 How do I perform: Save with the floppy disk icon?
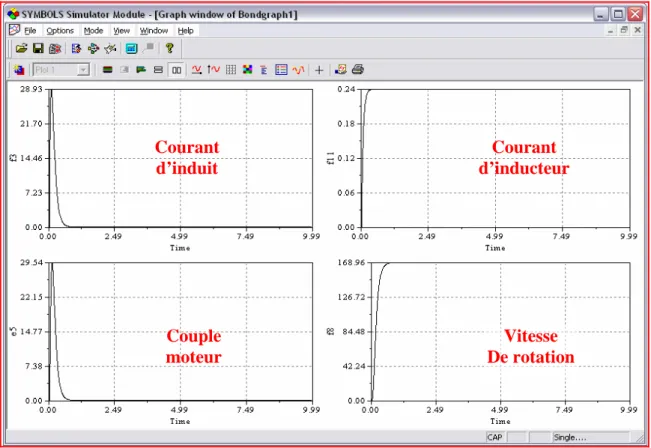coord(38,49)
